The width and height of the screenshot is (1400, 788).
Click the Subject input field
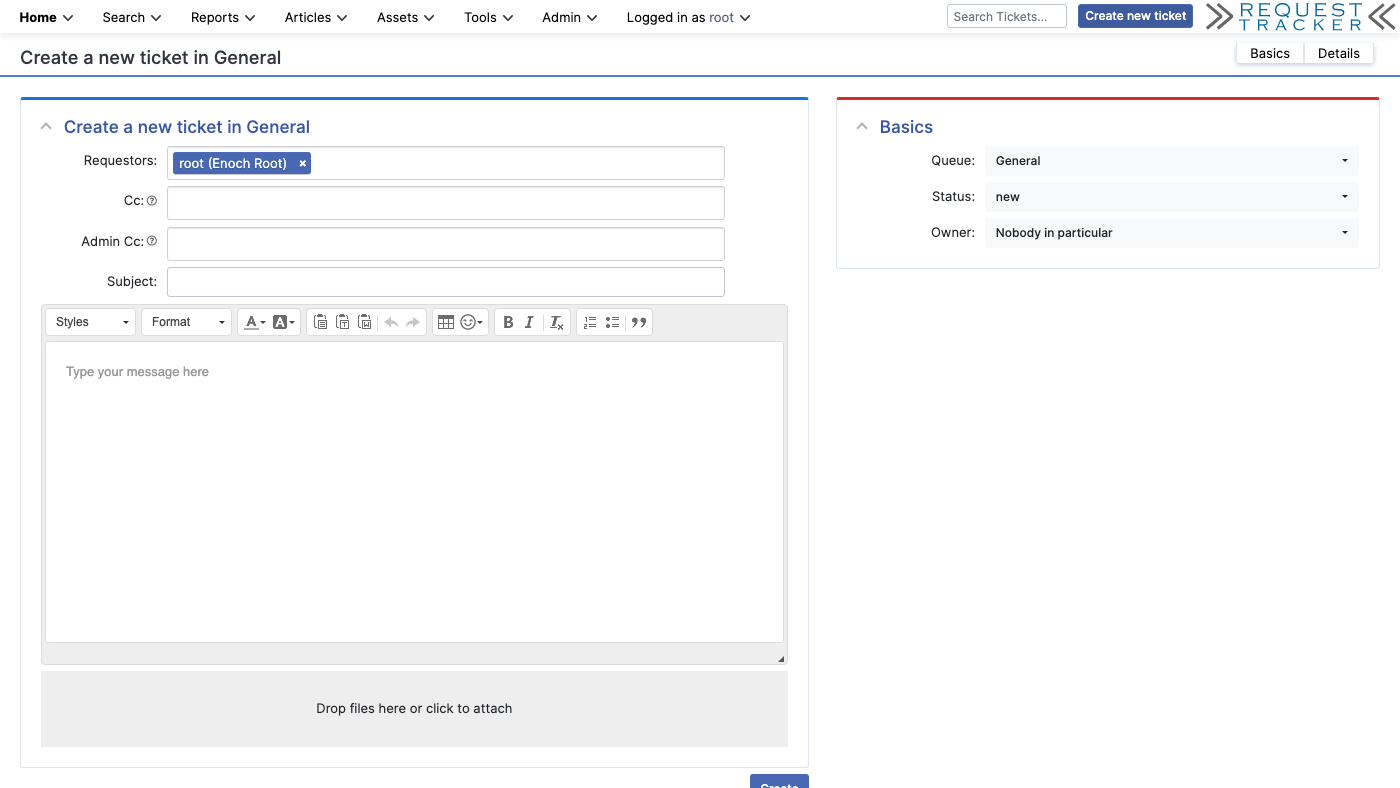click(446, 282)
